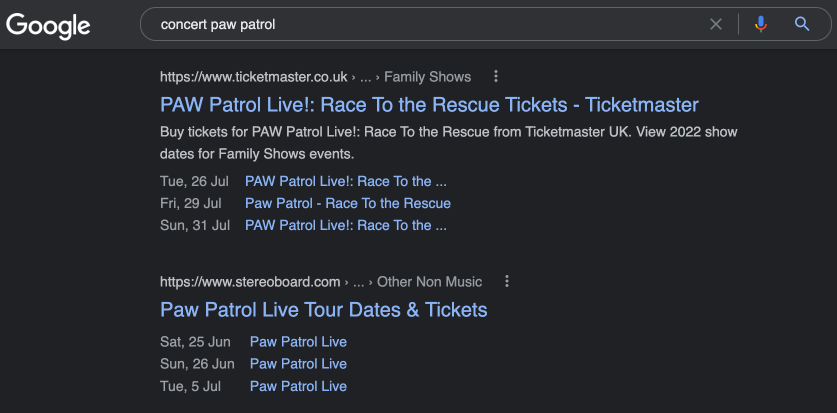This screenshot has height=413, width=837.
Task: Click the Ticketmaster result description snippet
Action: (x=448, y=143)
